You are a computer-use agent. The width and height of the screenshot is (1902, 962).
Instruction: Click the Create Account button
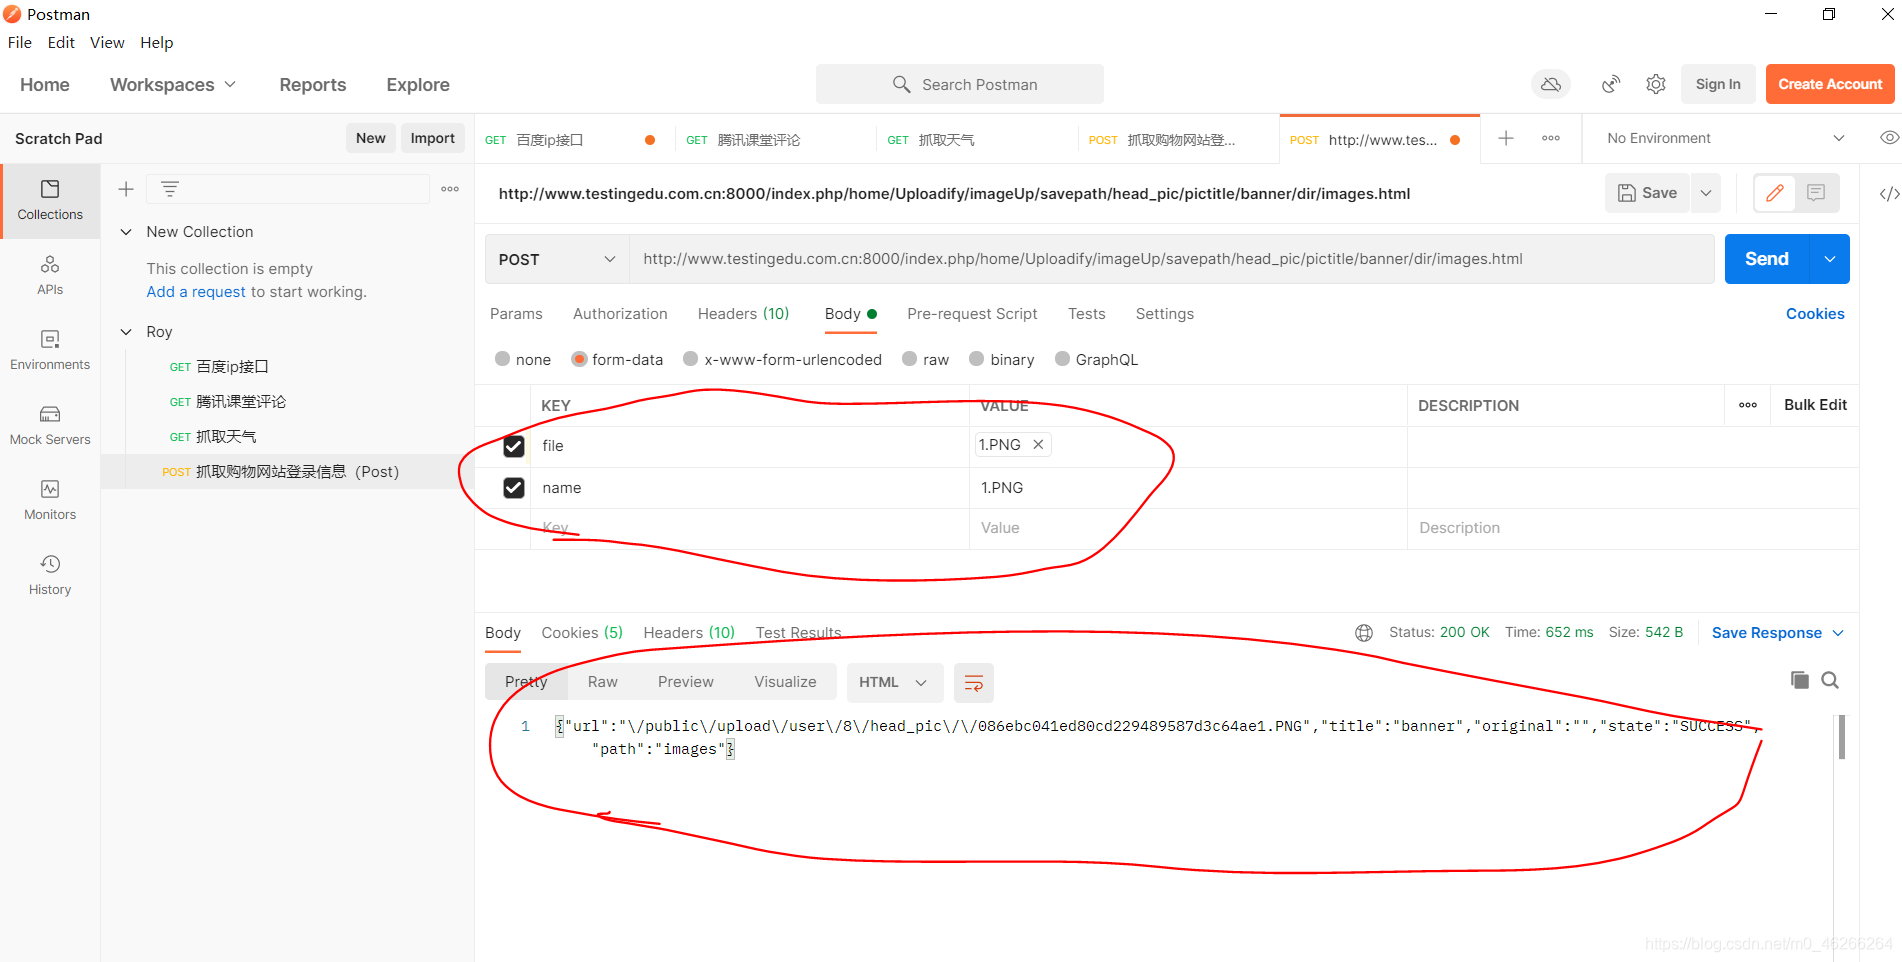click(1830, 85)
